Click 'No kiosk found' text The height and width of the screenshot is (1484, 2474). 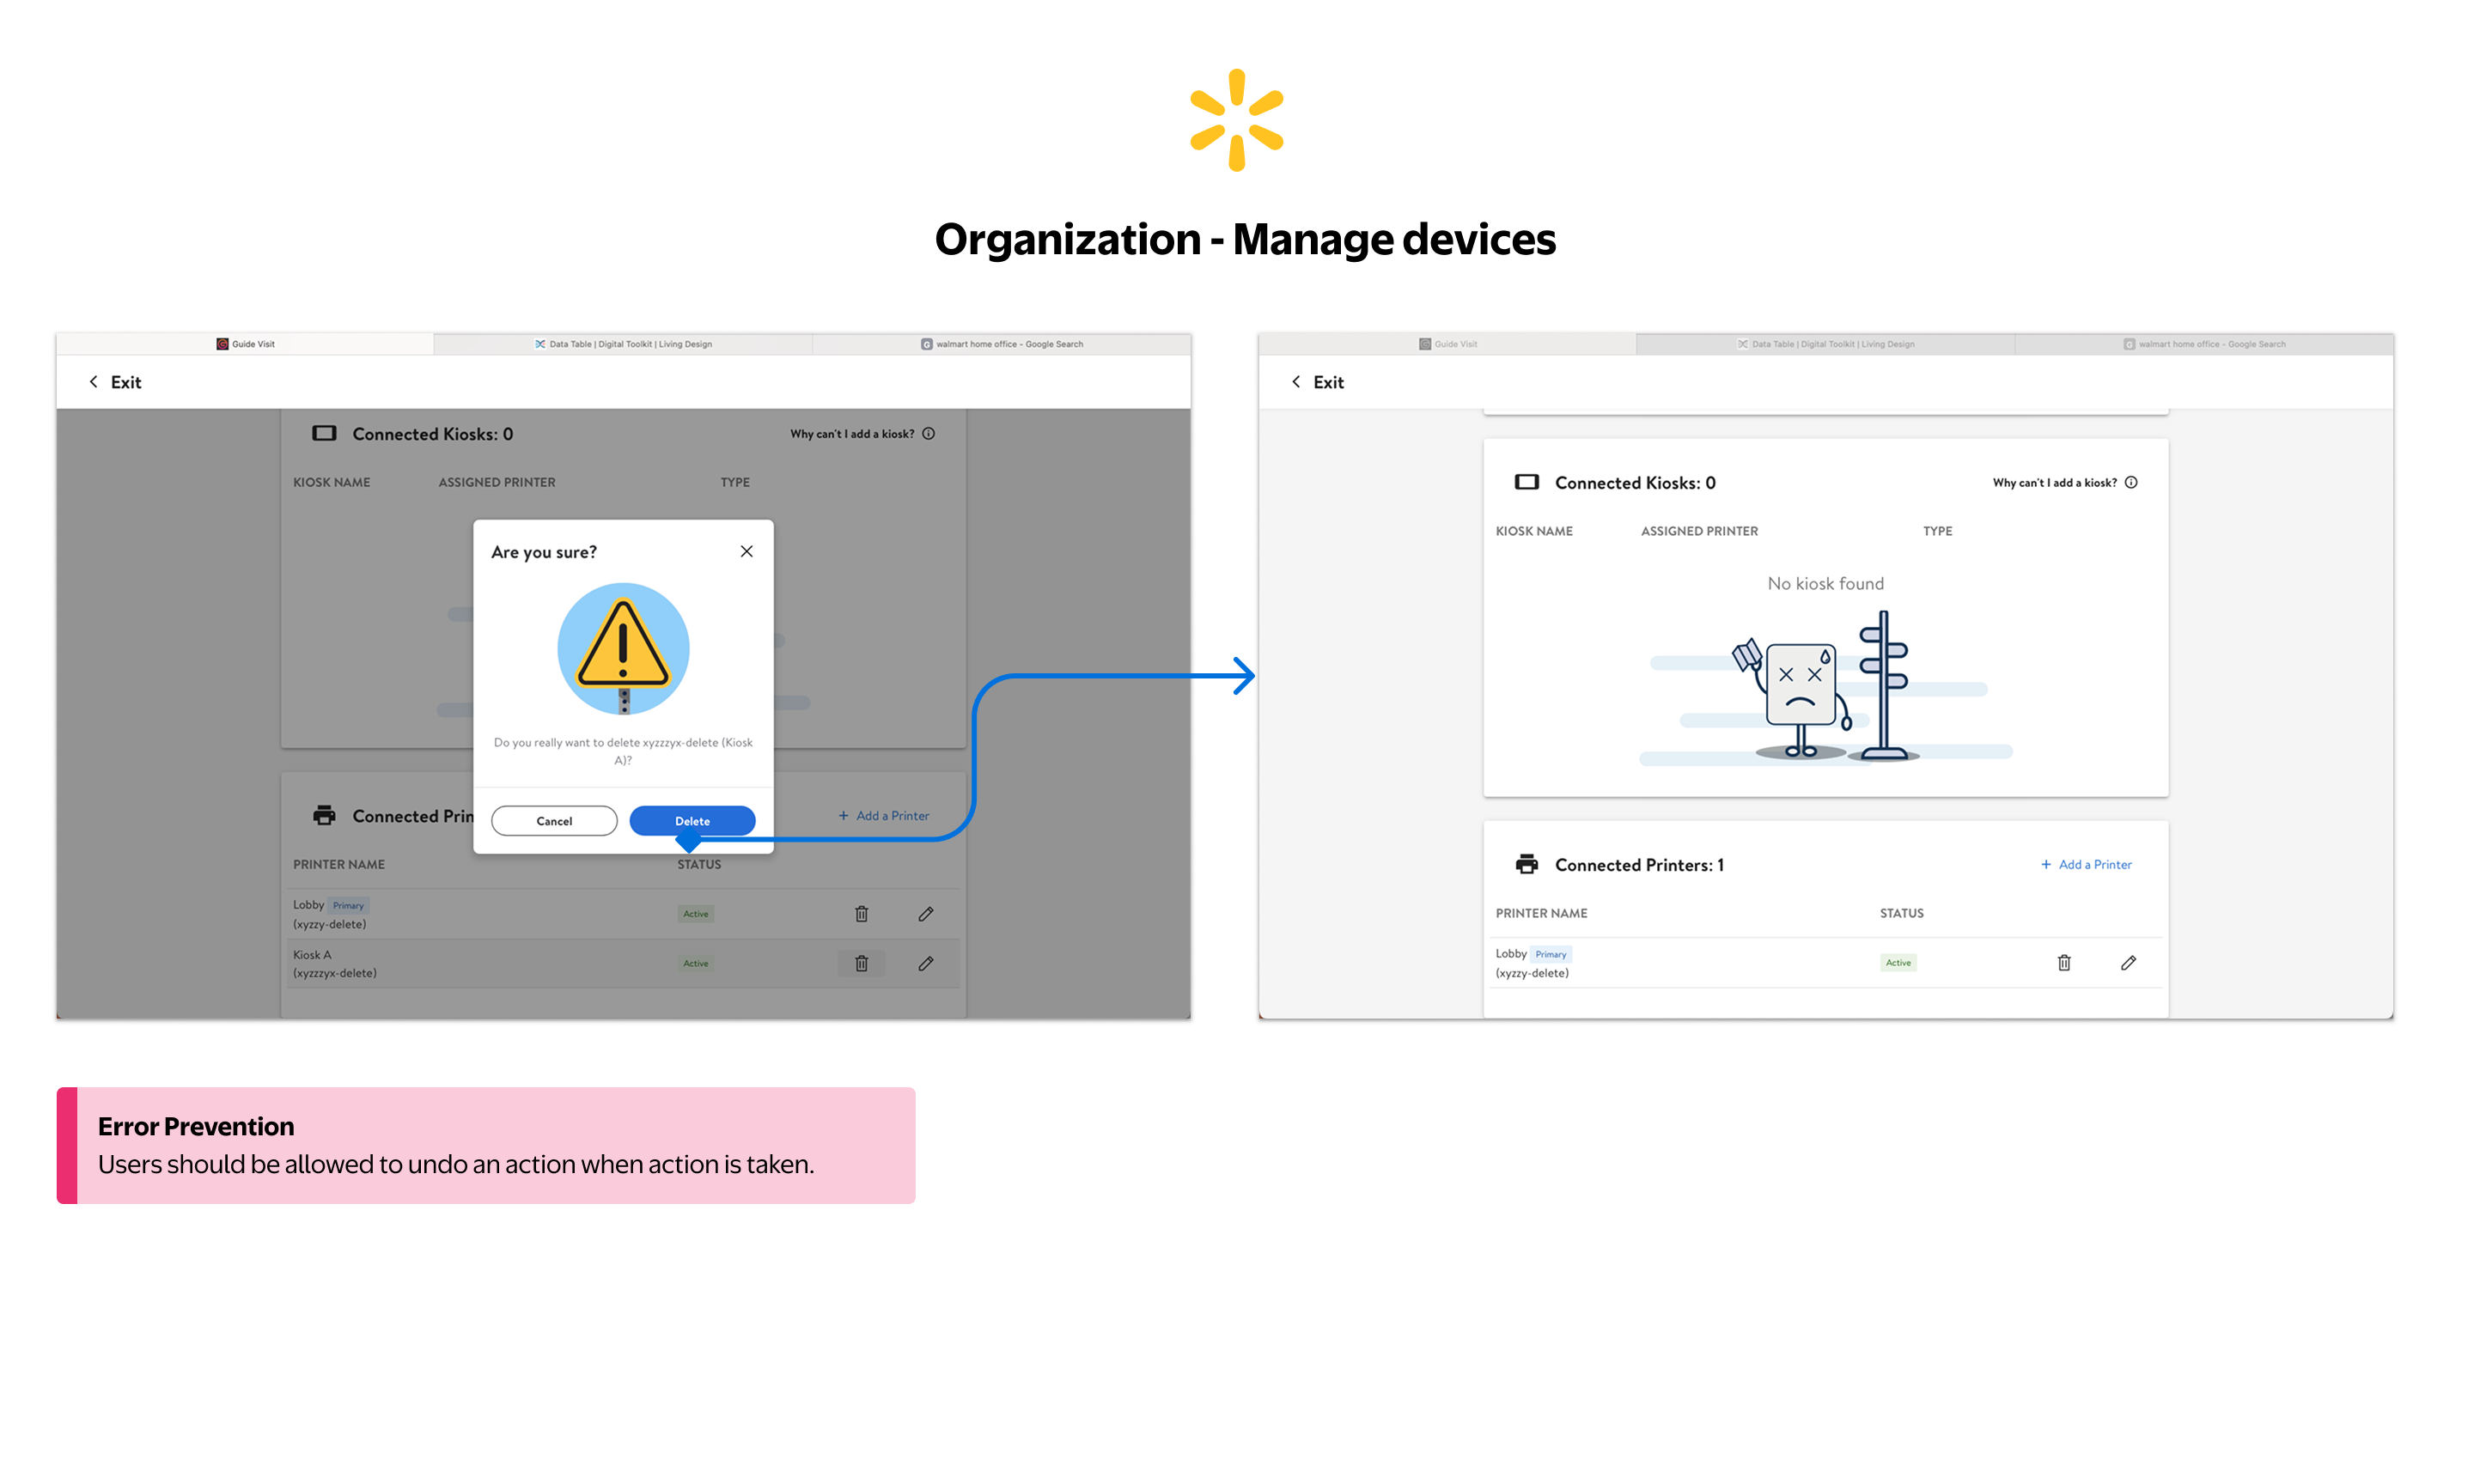1825,583
